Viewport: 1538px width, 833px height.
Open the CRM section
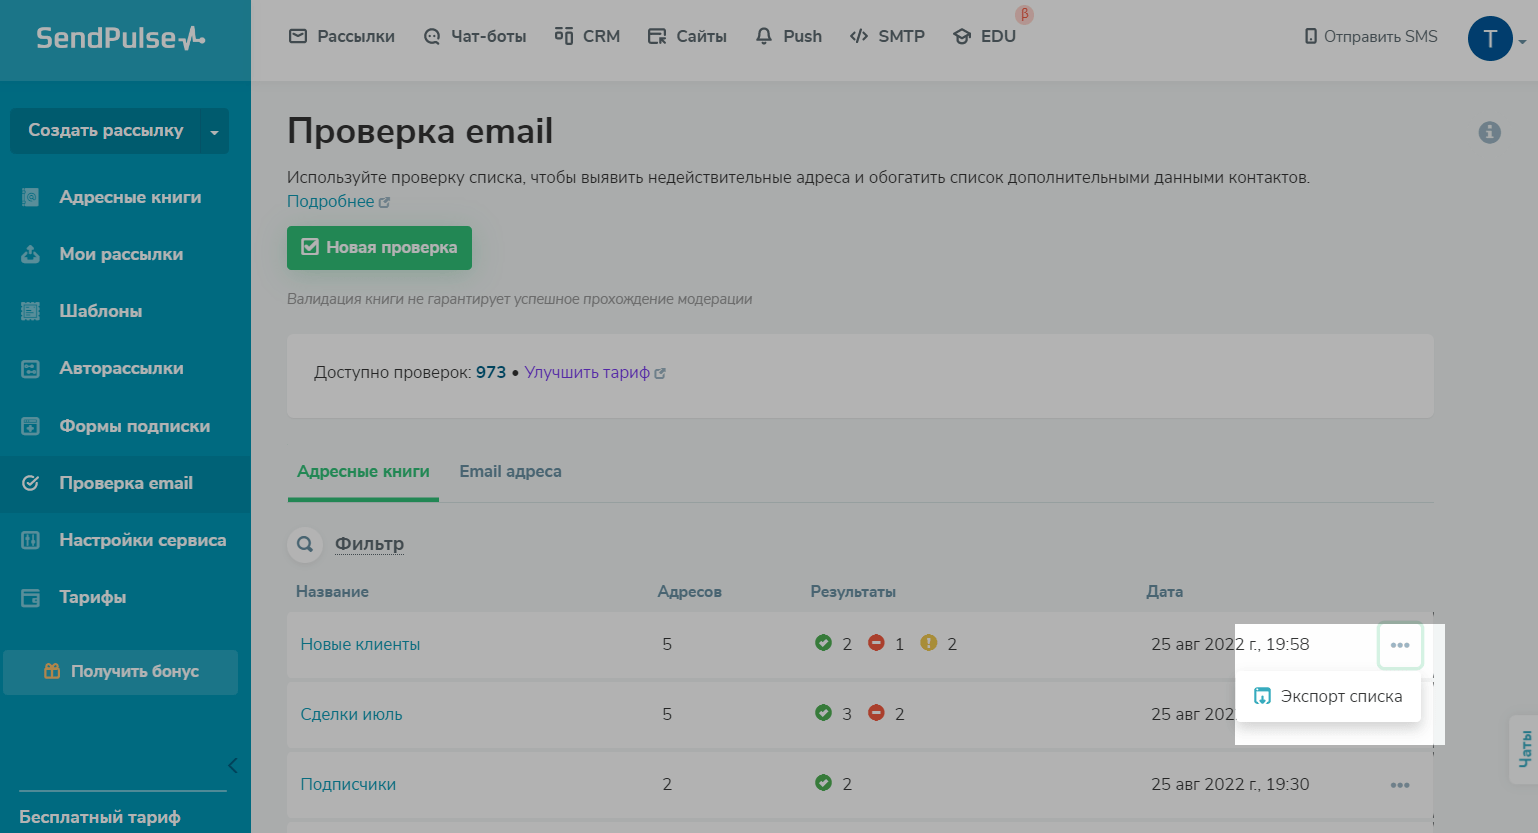[x=587, y=36]
